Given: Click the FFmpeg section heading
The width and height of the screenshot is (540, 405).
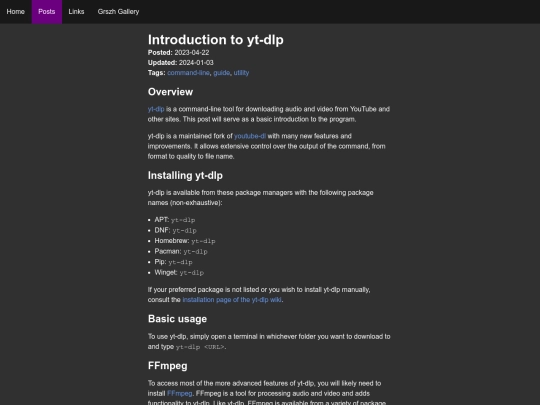Looking at the screenshot, I should pyautogui.click(x=168, y=366).
